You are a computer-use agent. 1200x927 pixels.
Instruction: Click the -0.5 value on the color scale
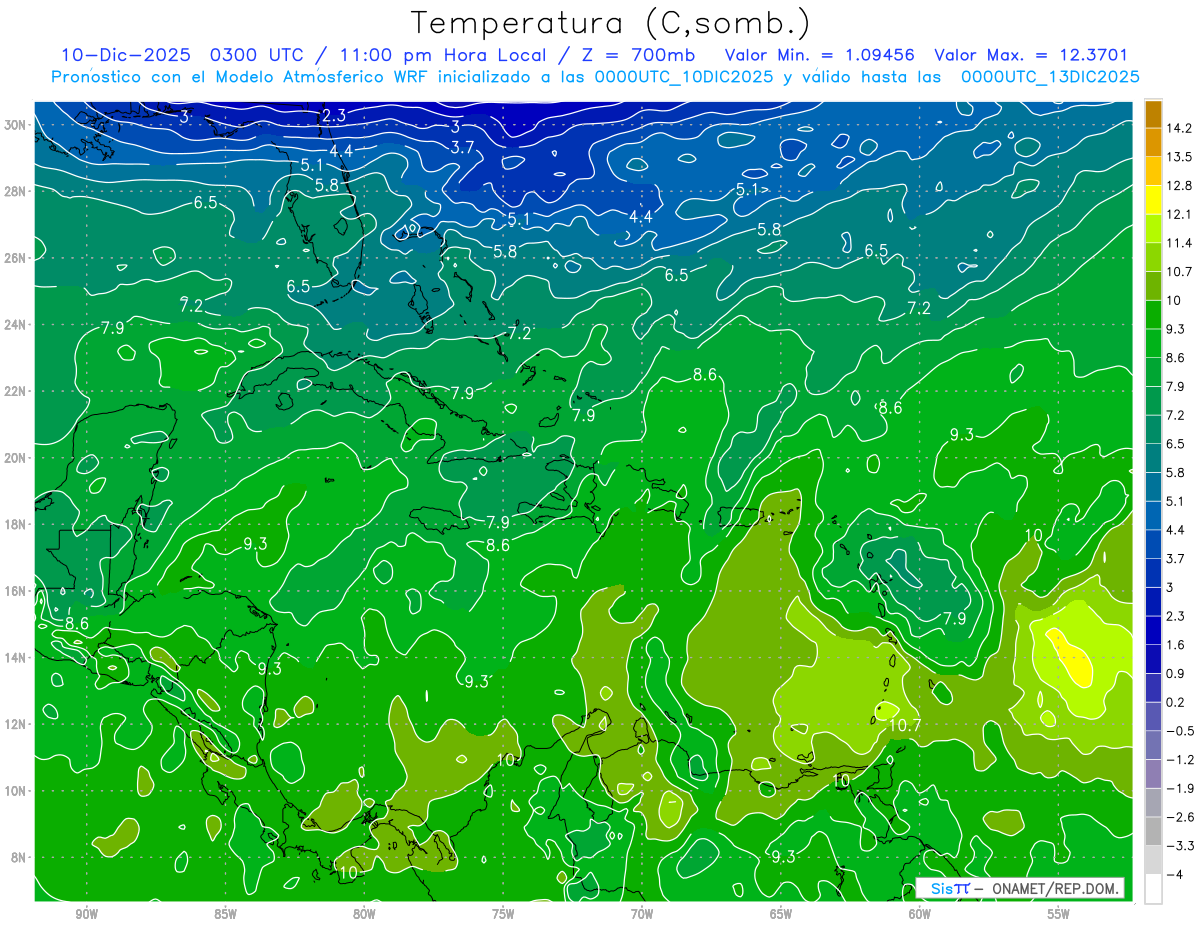pos(1180,731)
